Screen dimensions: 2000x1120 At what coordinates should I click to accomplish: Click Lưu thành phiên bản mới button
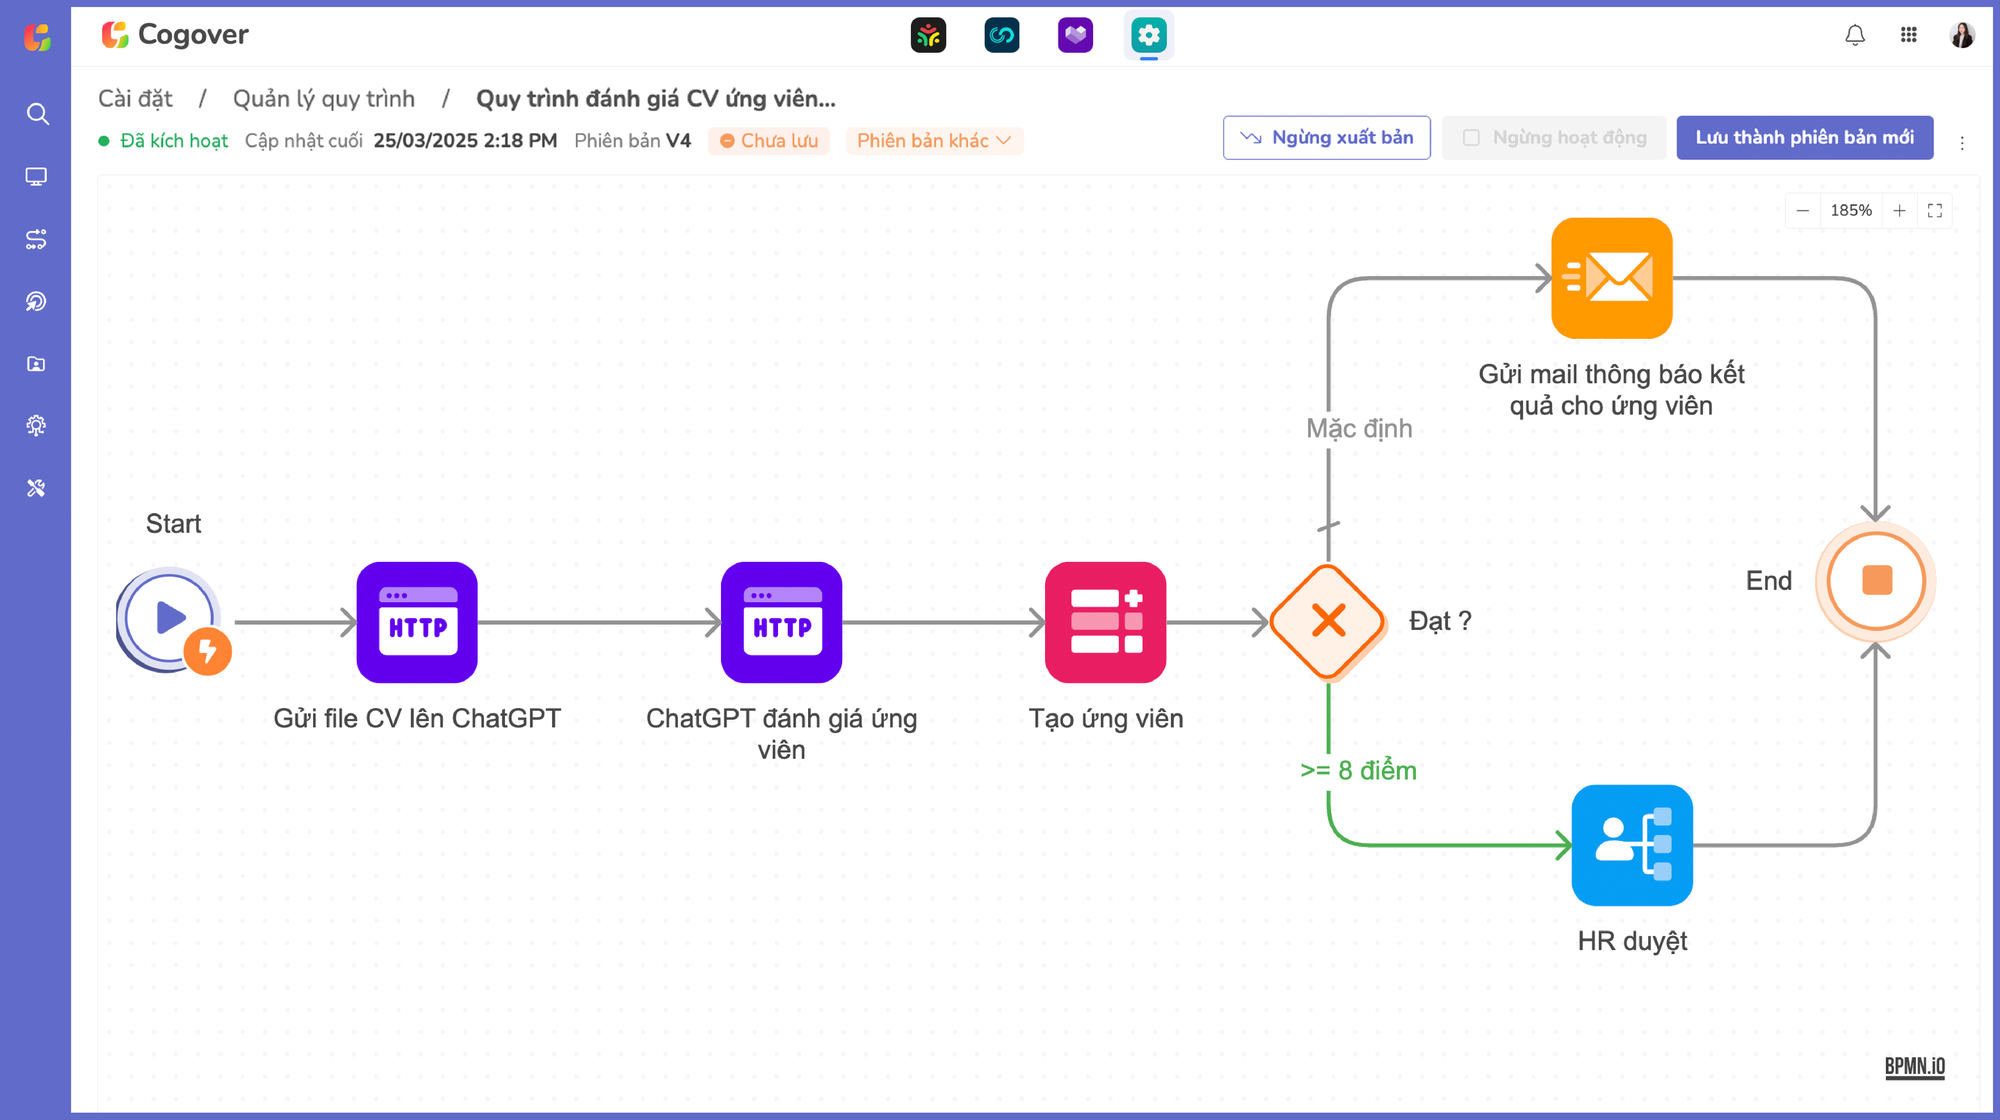click(1804, 138)
